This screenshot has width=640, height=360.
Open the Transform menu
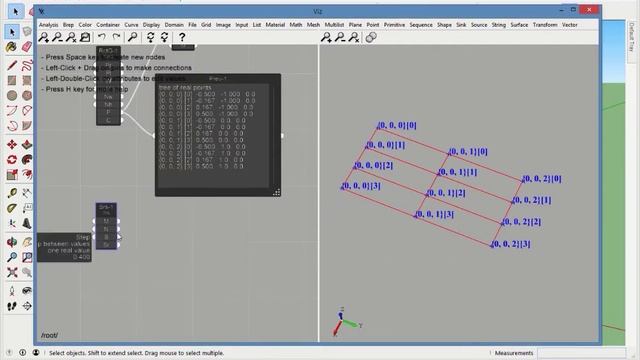pyautogui.click(x=545, y=25)
